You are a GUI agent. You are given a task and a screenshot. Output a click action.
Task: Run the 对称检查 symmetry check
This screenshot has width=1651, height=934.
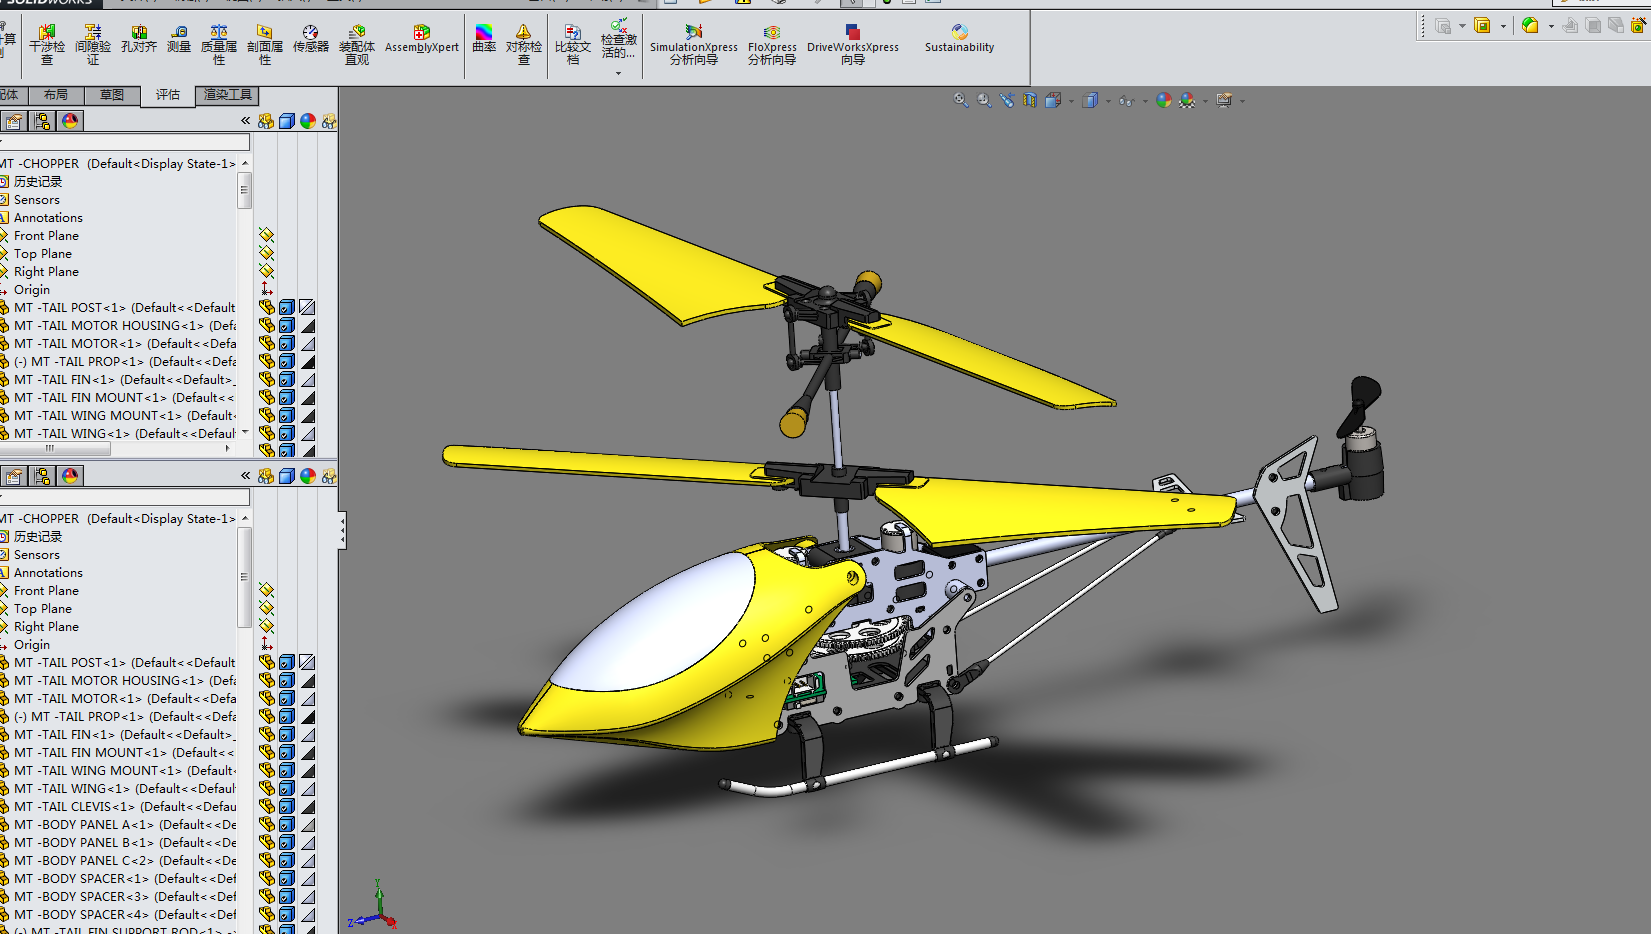coord(523,45)
